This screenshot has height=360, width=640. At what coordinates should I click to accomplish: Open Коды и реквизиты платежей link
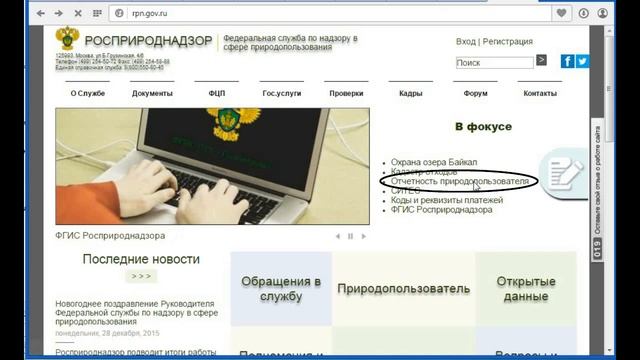[447, 200]
